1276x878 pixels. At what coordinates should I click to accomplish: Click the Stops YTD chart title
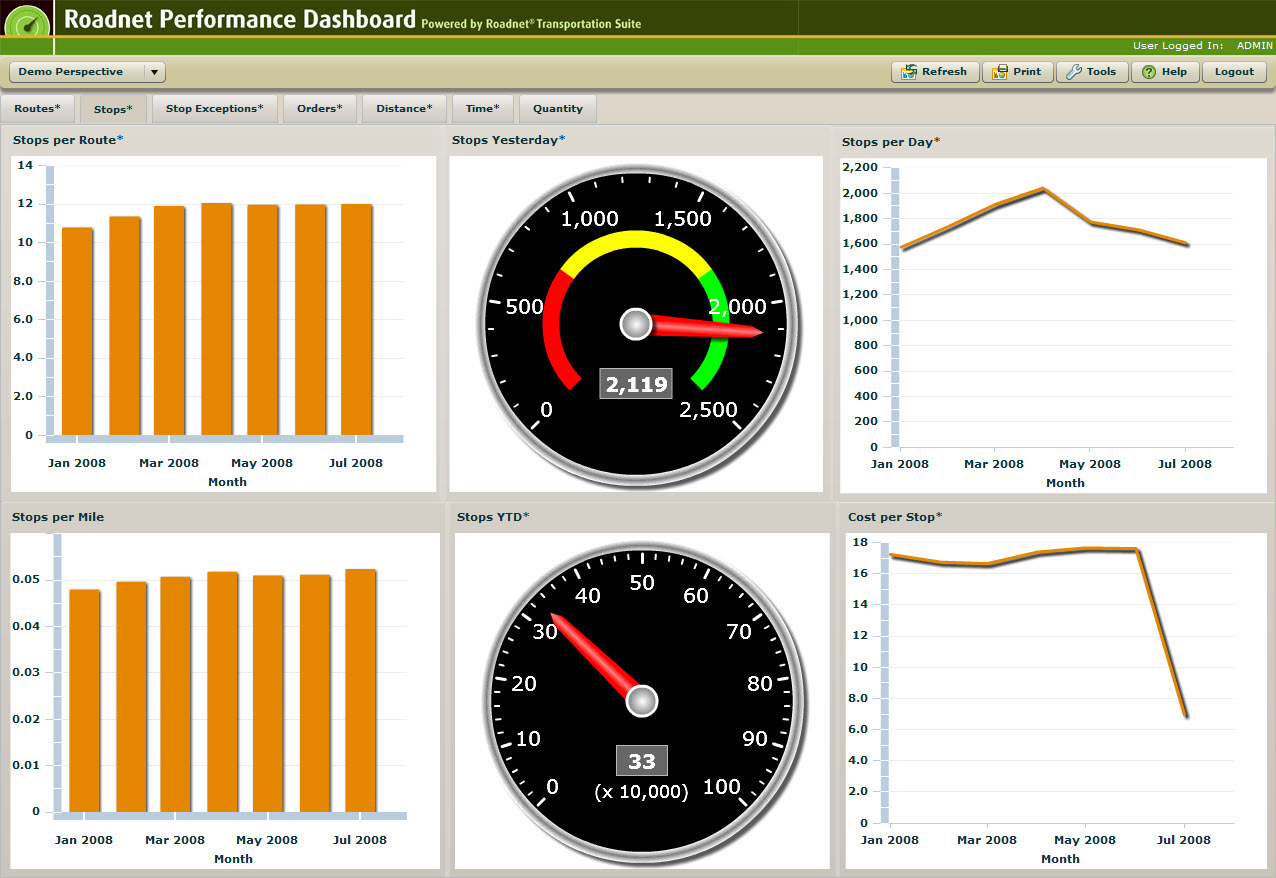click(x=493, y=517)
